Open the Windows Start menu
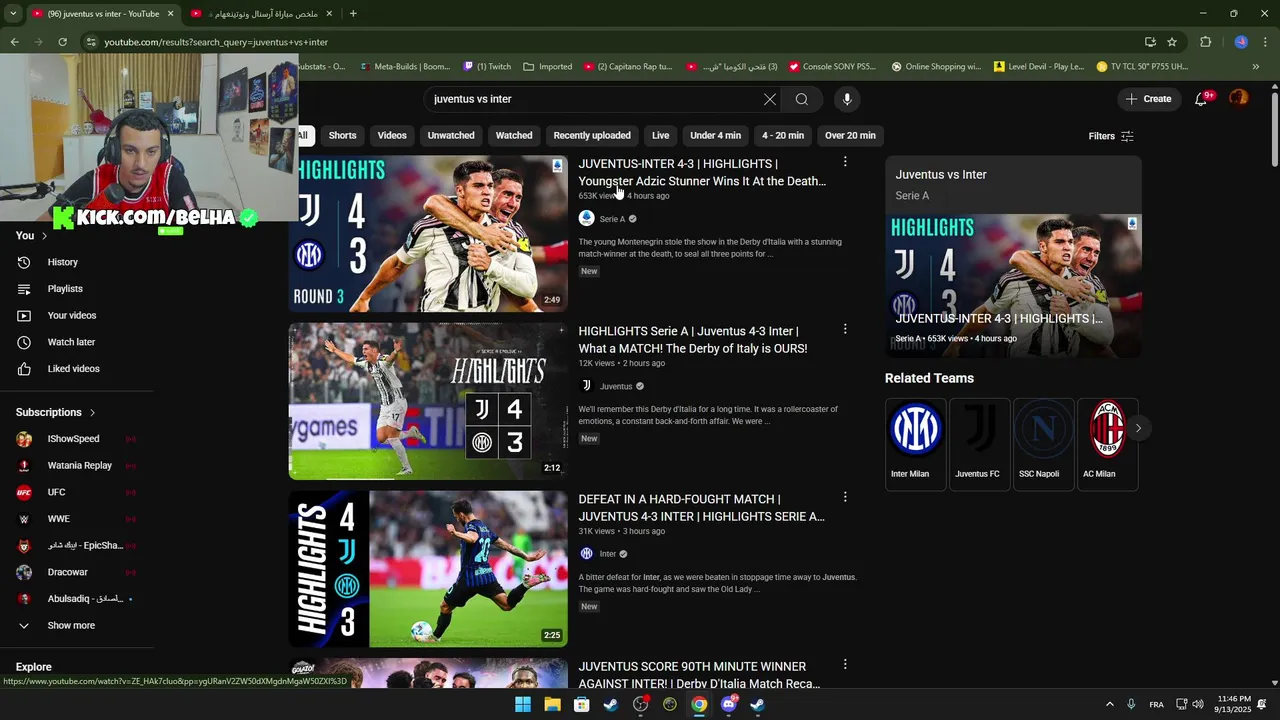The height and width of the screenshot is (720, 1280). [522, 704]
